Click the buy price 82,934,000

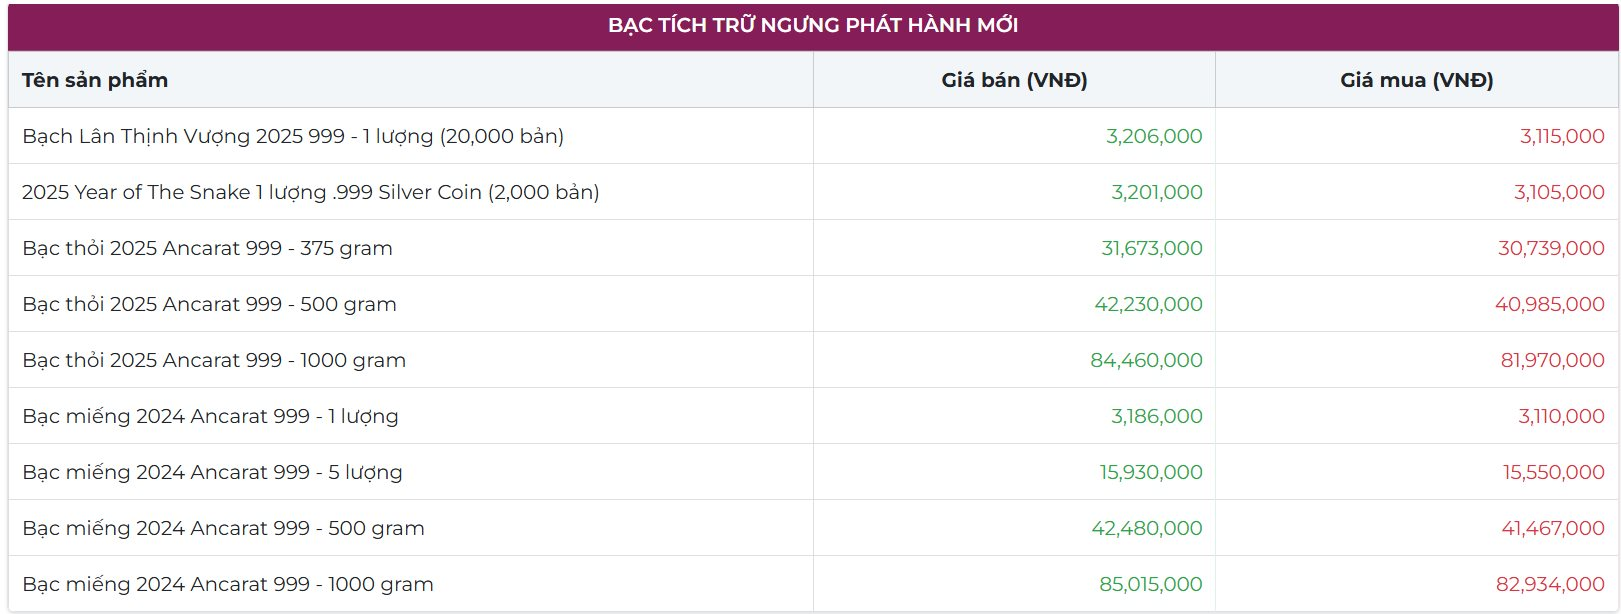tap(1549, 584)
